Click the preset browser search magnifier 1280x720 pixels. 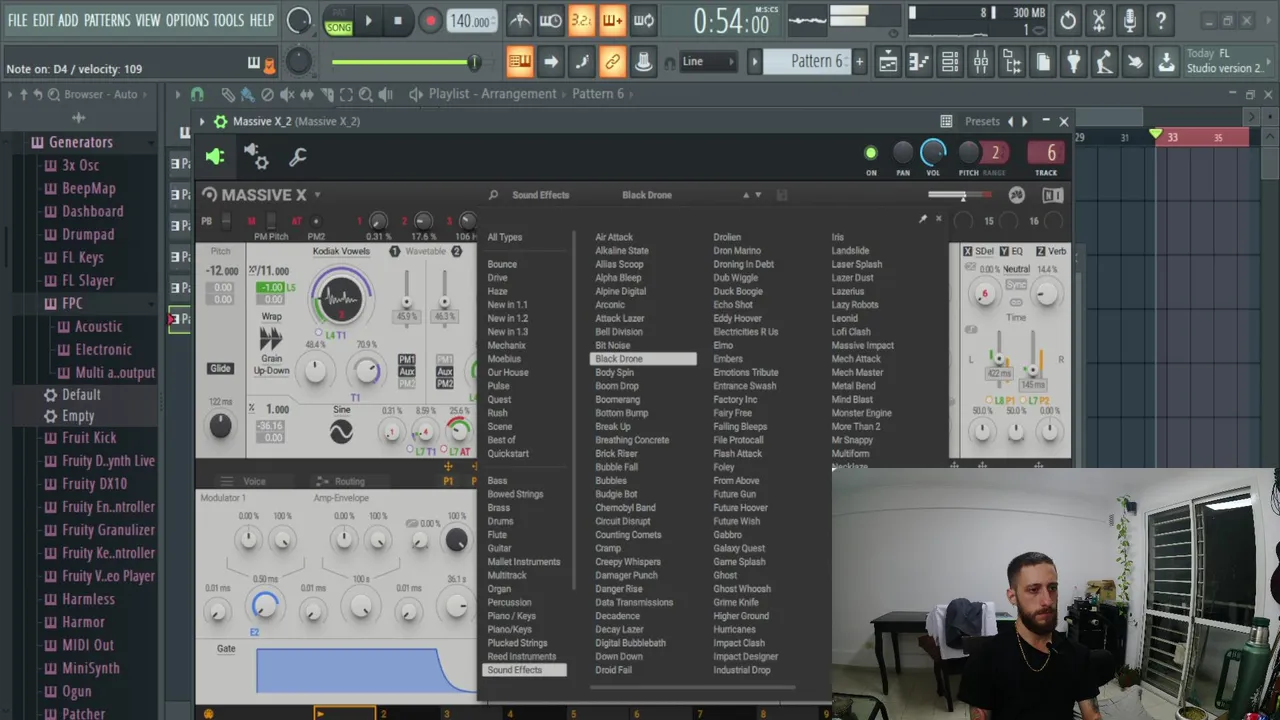coord(493,195)
